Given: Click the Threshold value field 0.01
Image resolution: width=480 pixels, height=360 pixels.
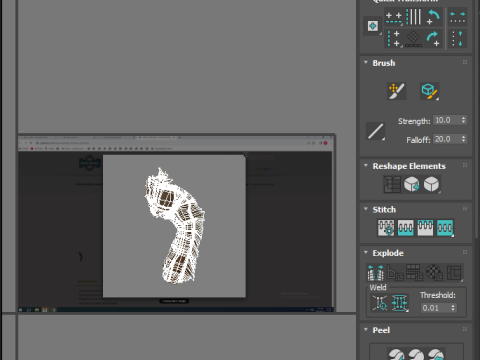Looking at the screenshot, I should 435,308.
